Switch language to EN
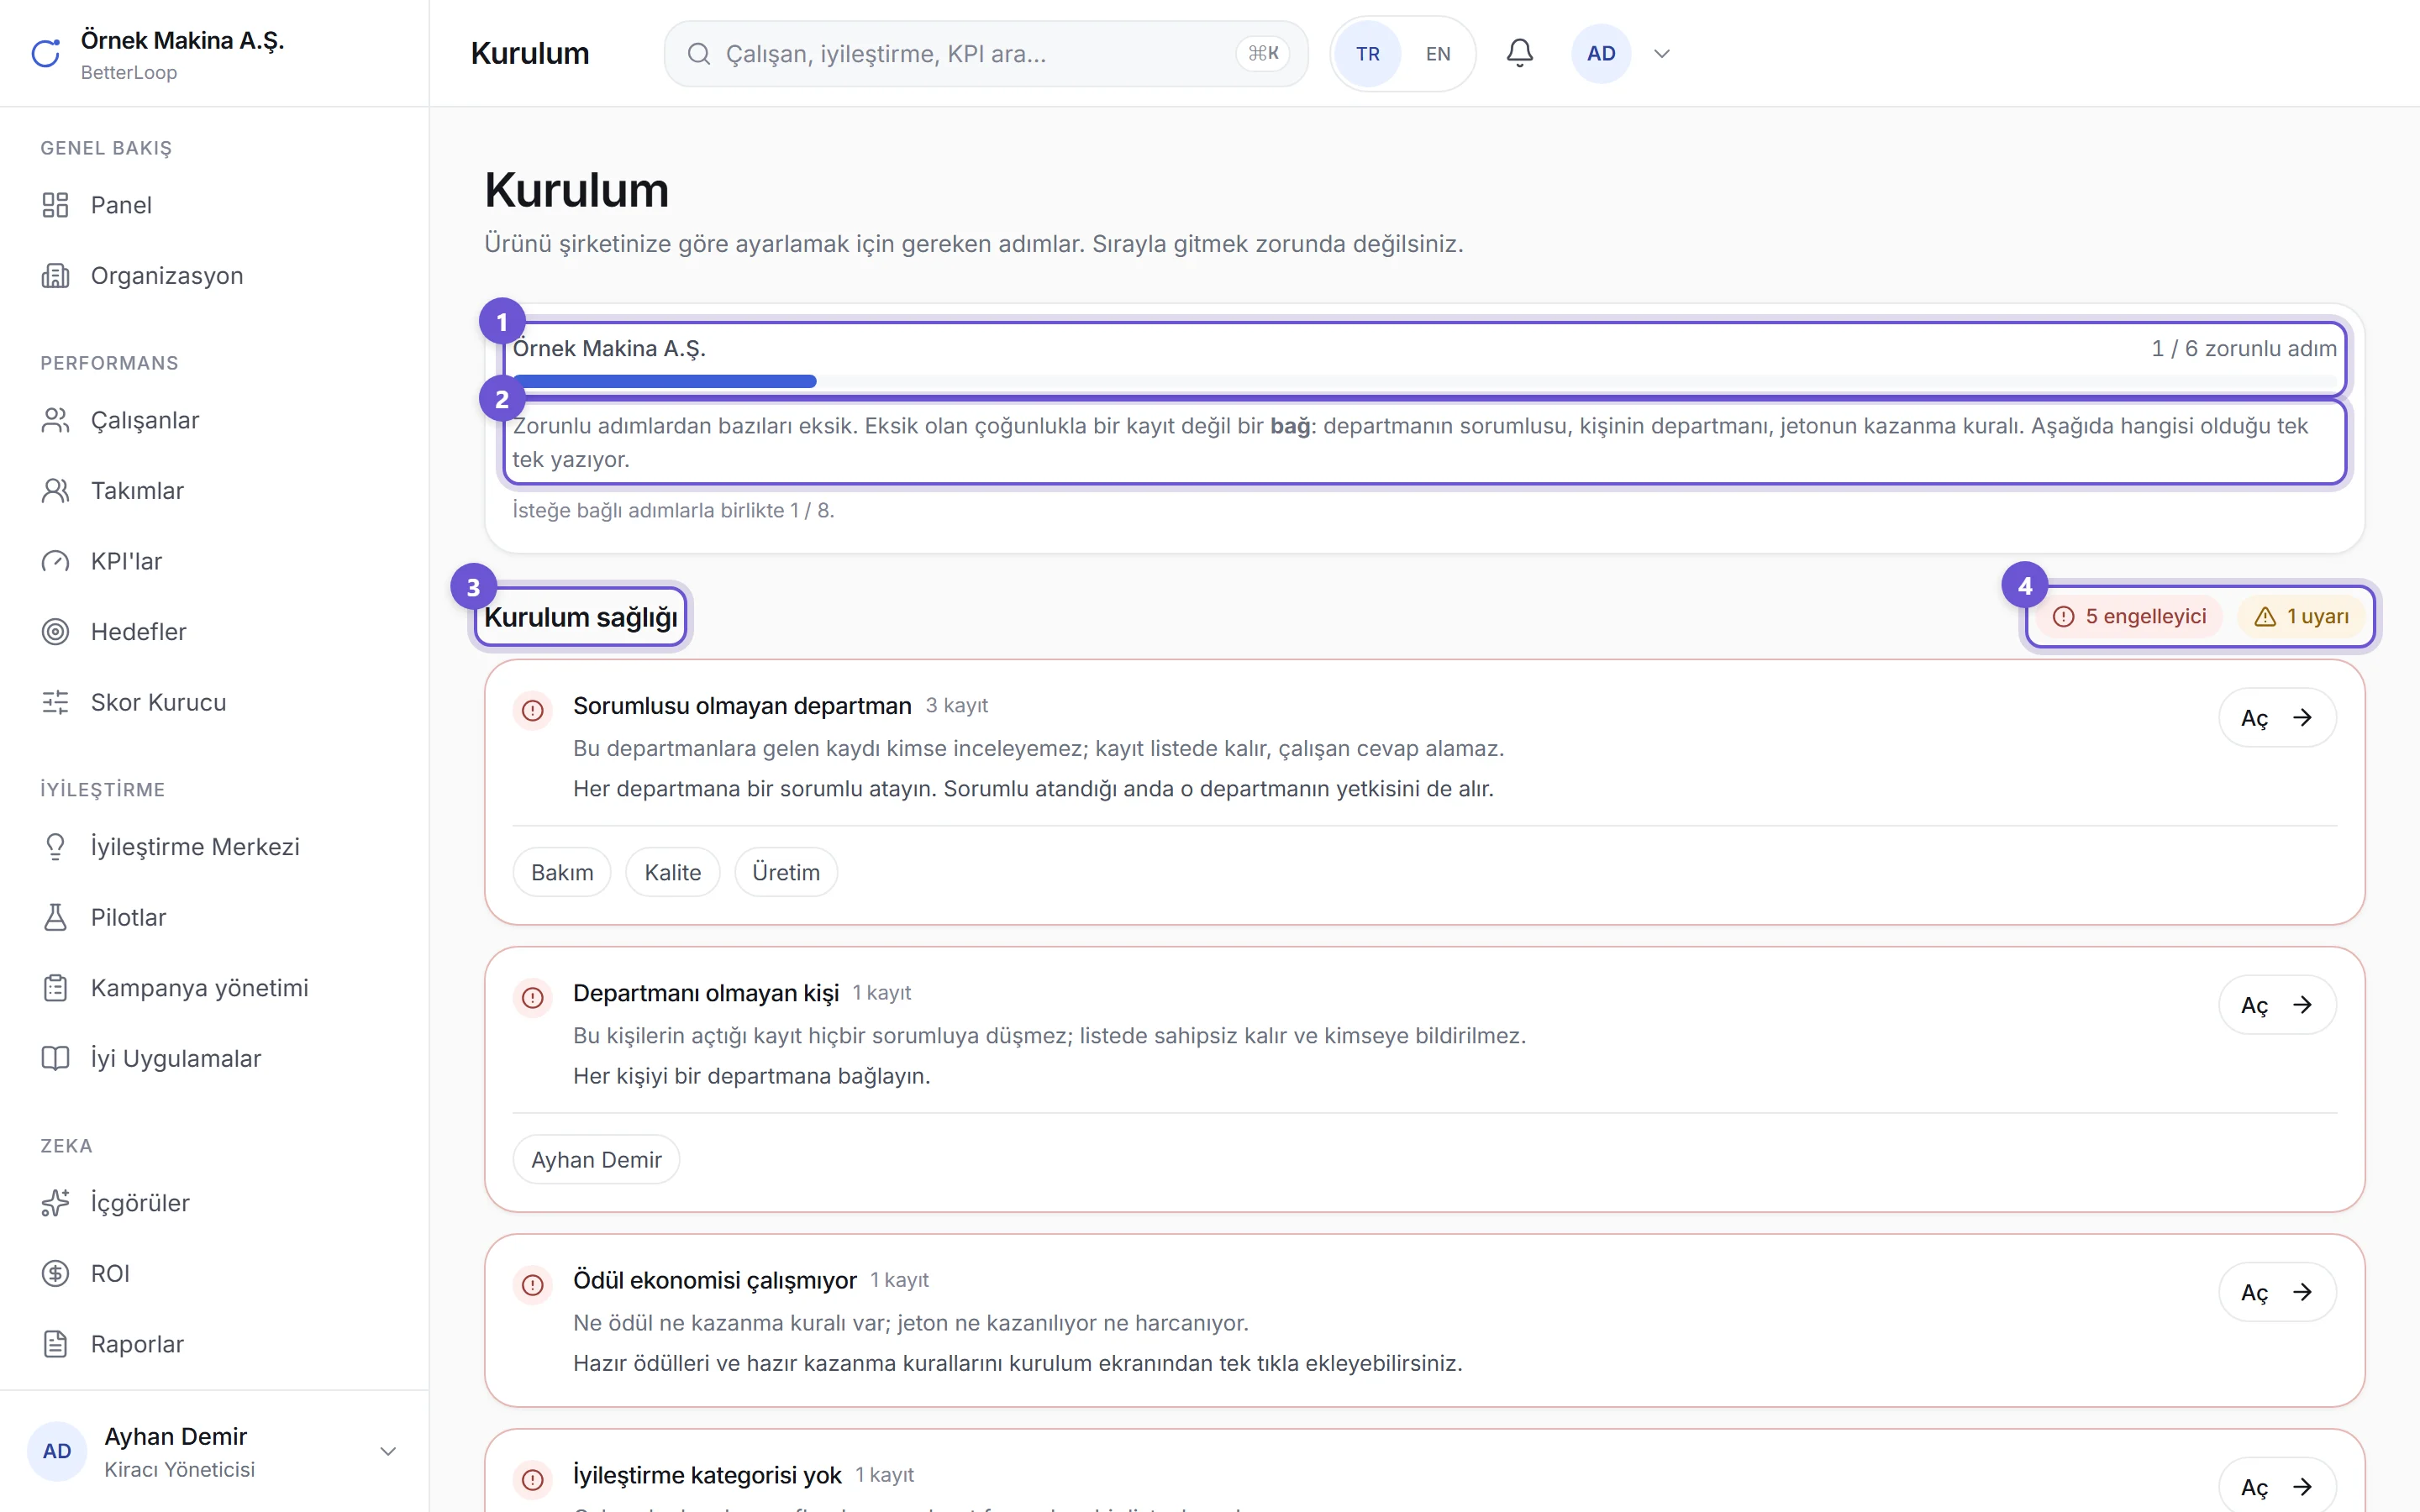The height and width of the screenshot is (1512, 2420). coord(1438,54)
